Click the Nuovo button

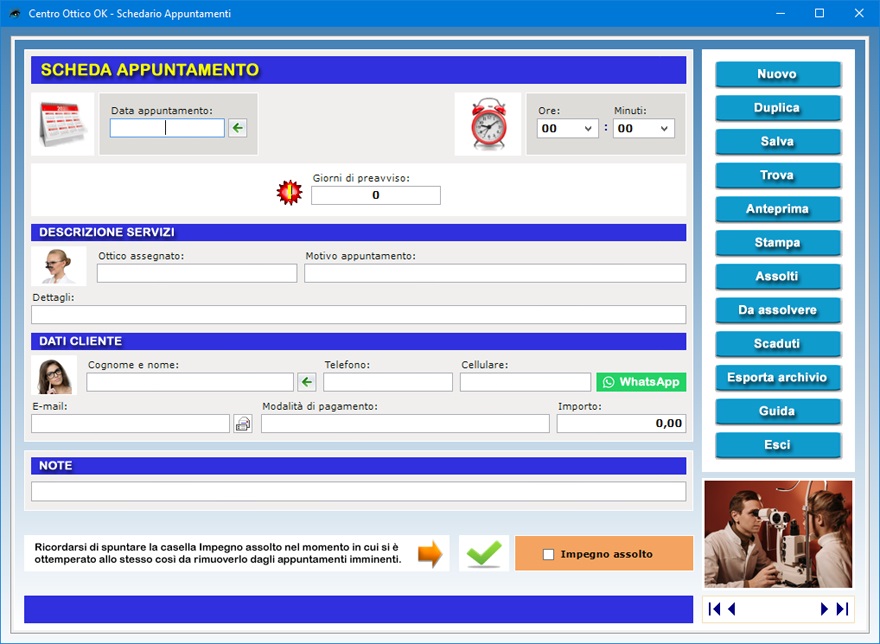(x=777, y=74)
